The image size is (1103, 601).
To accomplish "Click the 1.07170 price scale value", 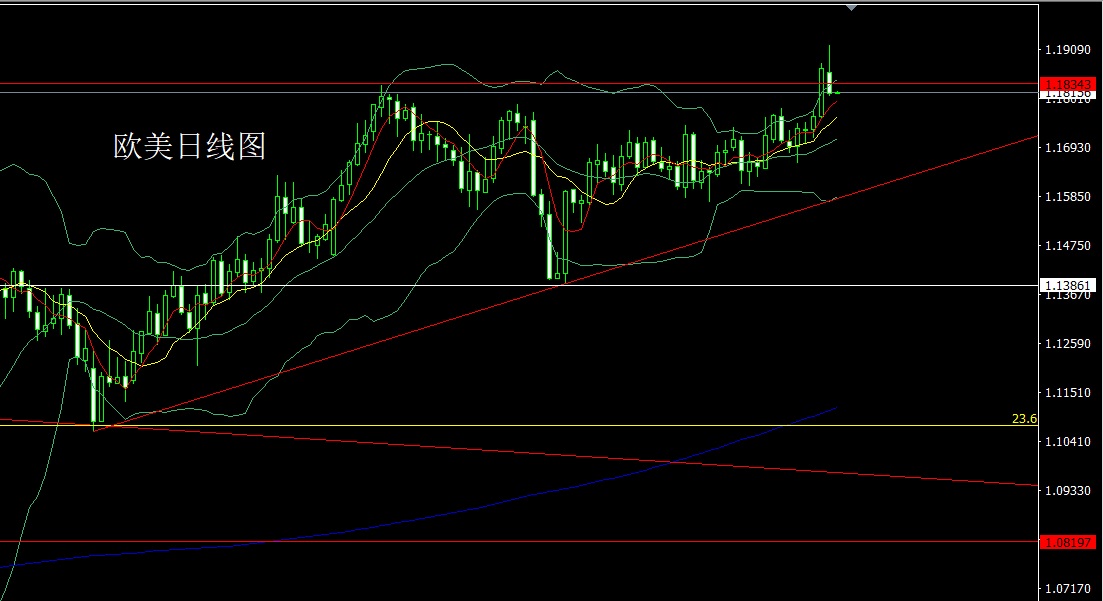I will coord(1067,588).
